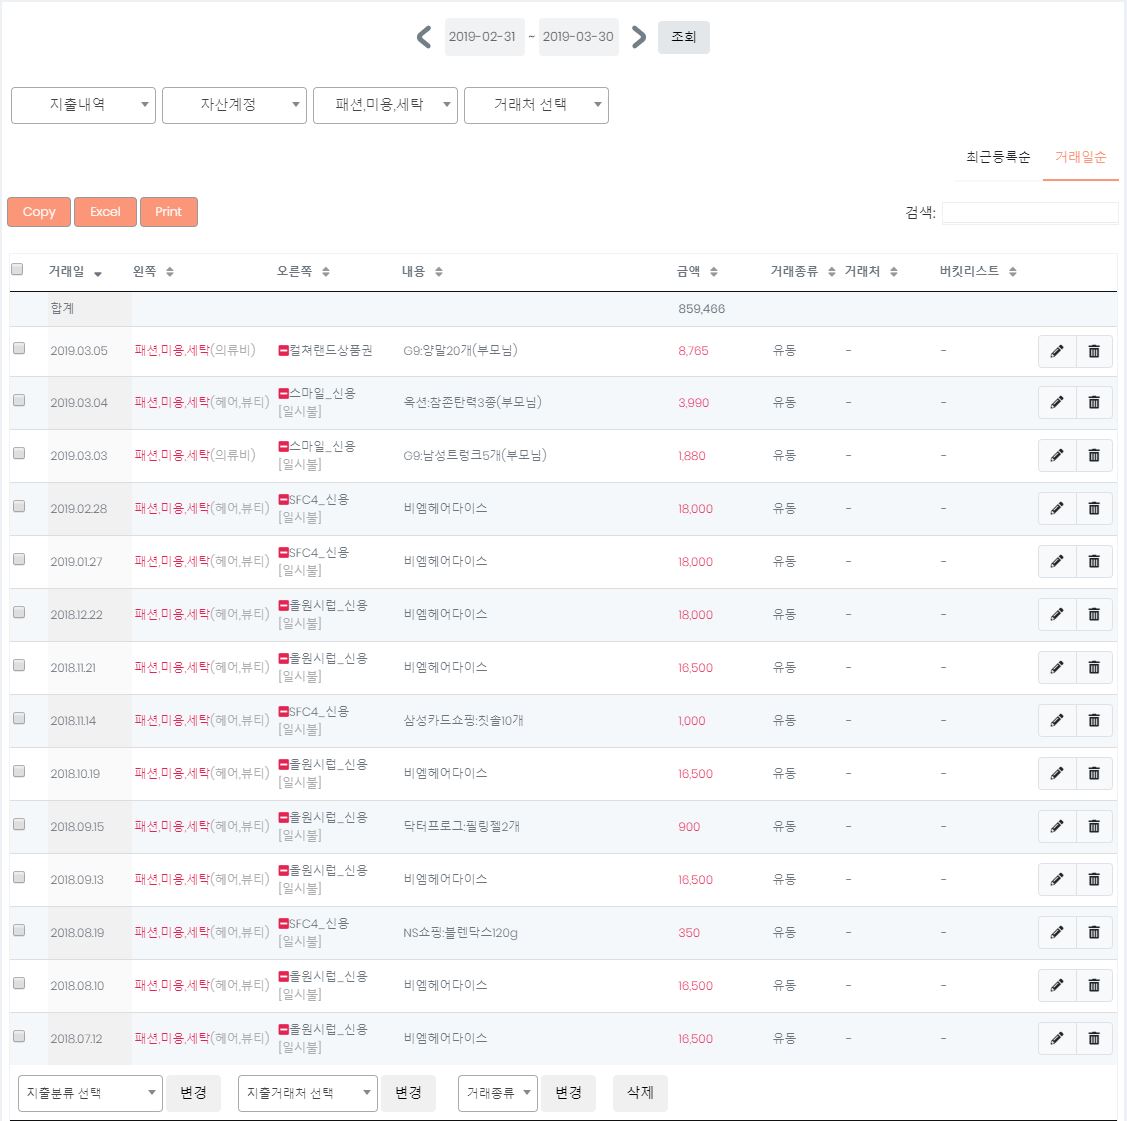
Task: Delete the 2018.08.19 NS쇼핑 entry
Action: point(1094,933)
